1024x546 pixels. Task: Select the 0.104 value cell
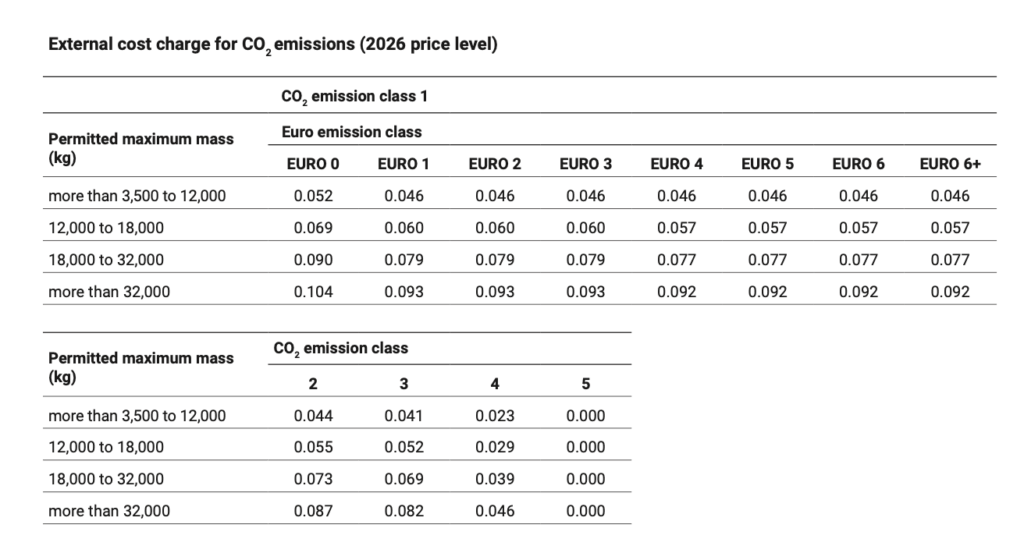coord(313,292)
